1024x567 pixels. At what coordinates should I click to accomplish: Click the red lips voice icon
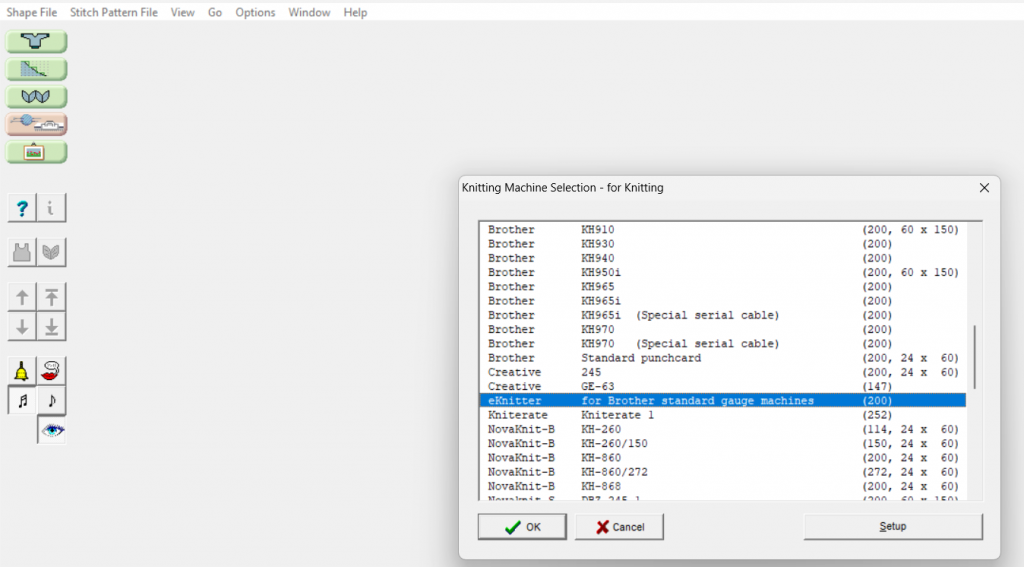pyautogui.click(x=52, y=371)
